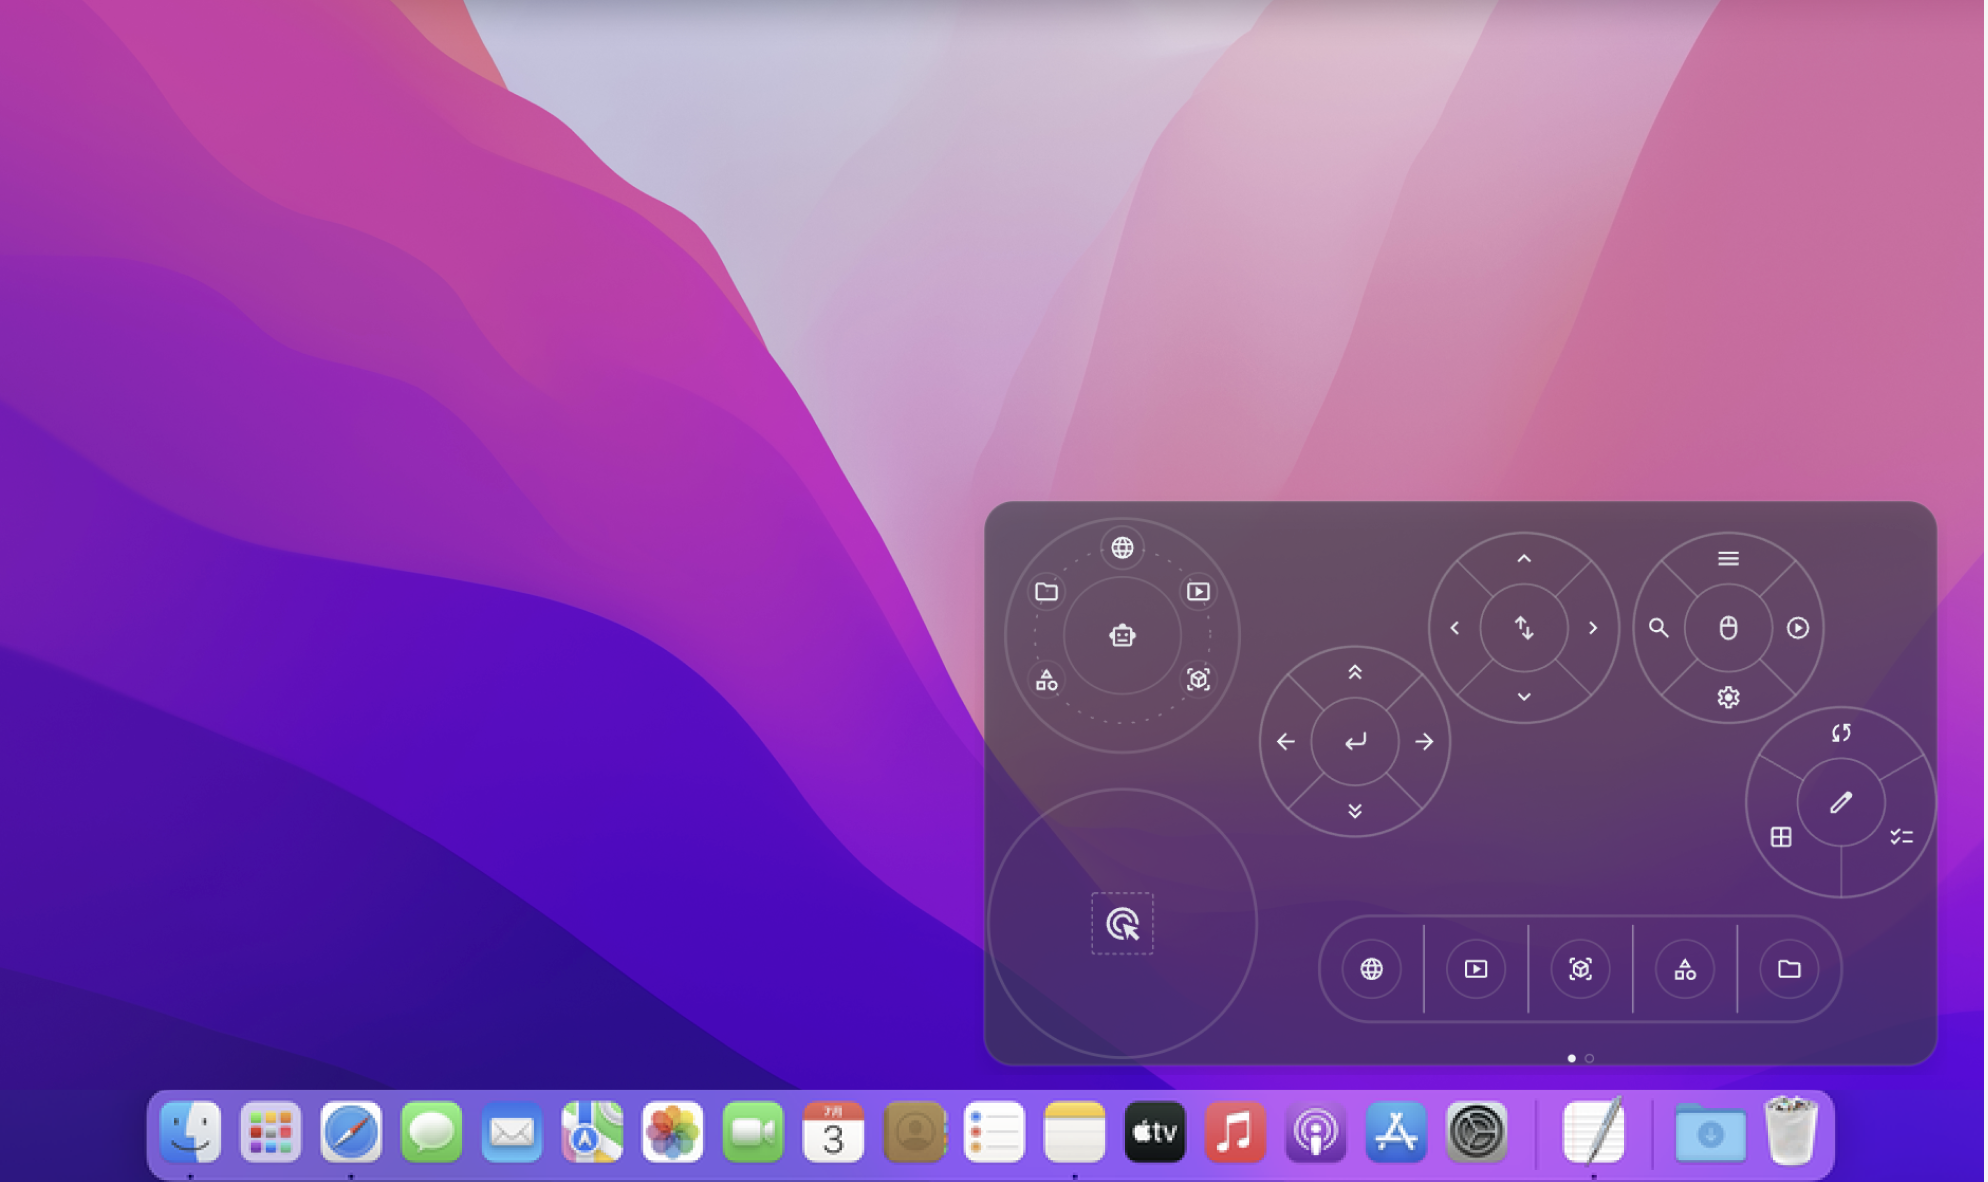The width and height of the screenshot is (1988, 1182).
Task: Click the cursor click icon in large circle
Action: pyautogui.click(x=1124, y=925)
